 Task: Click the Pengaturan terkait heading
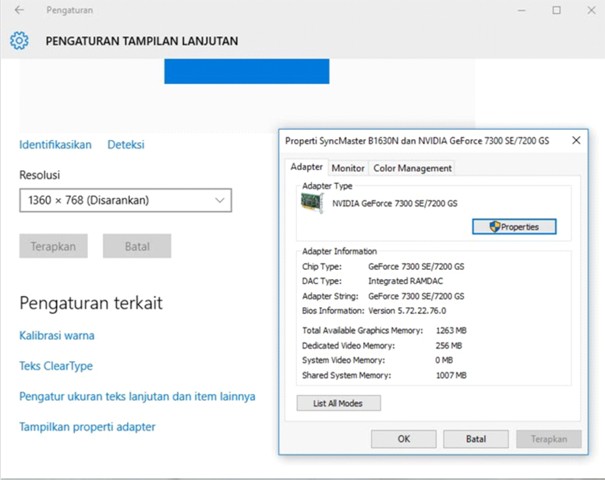click(x=91, y=303)
